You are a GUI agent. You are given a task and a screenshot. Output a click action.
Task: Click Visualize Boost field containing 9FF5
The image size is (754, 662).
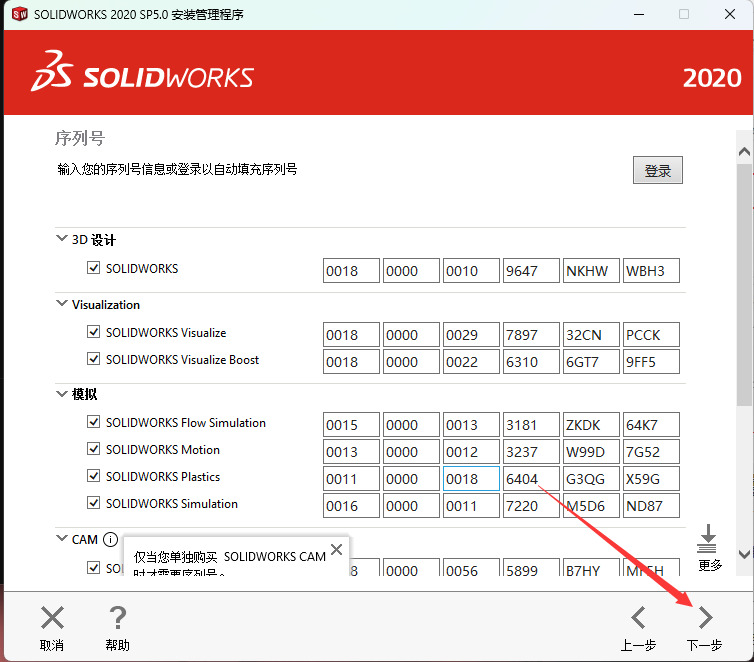[651, 362]
